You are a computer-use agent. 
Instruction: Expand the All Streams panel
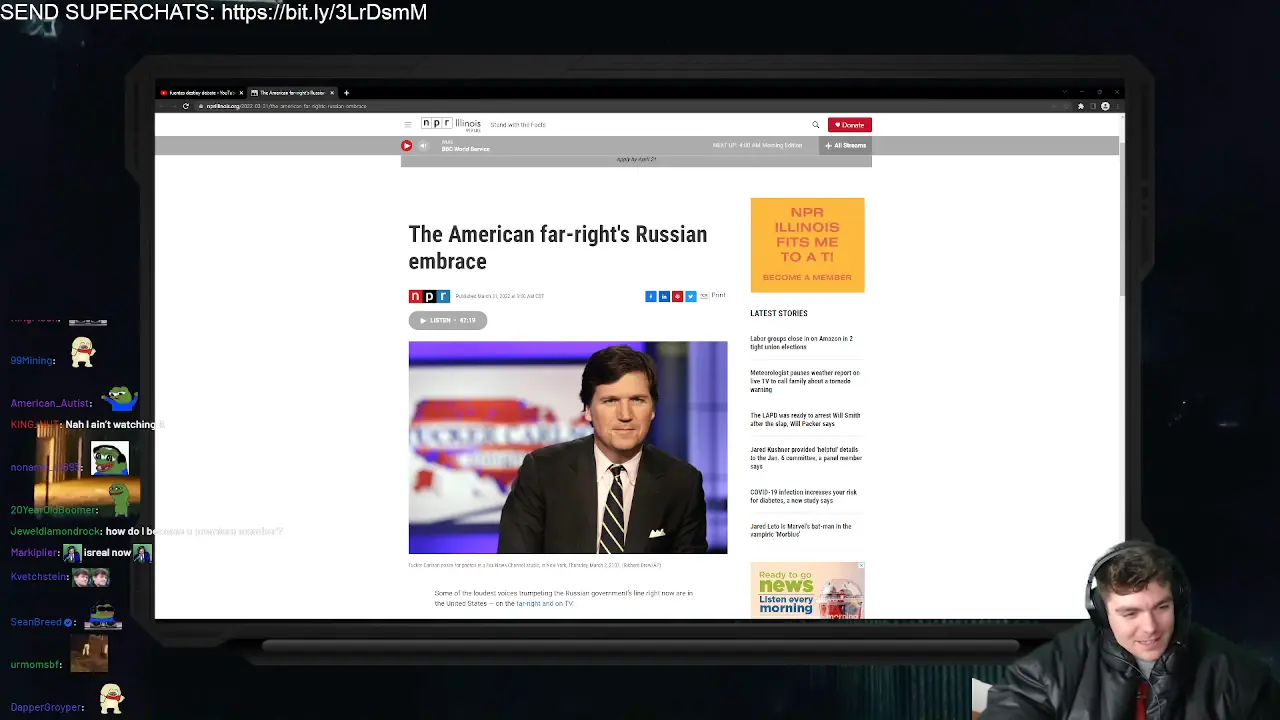pos(846,146)
